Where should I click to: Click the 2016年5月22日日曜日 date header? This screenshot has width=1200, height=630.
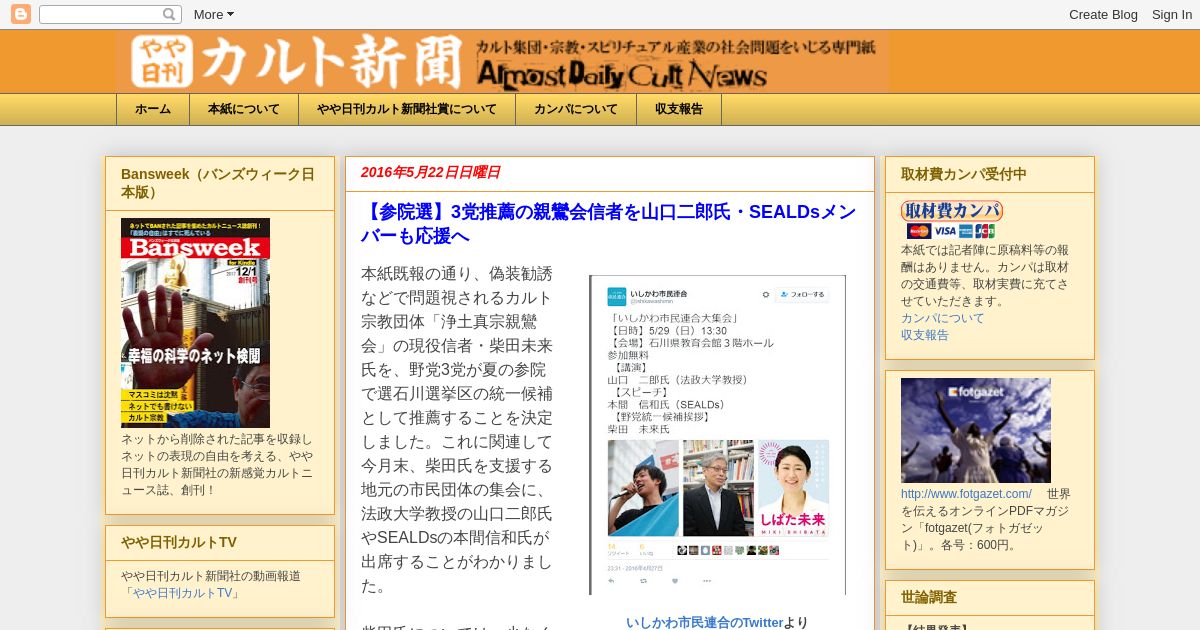tap(430, 172)
